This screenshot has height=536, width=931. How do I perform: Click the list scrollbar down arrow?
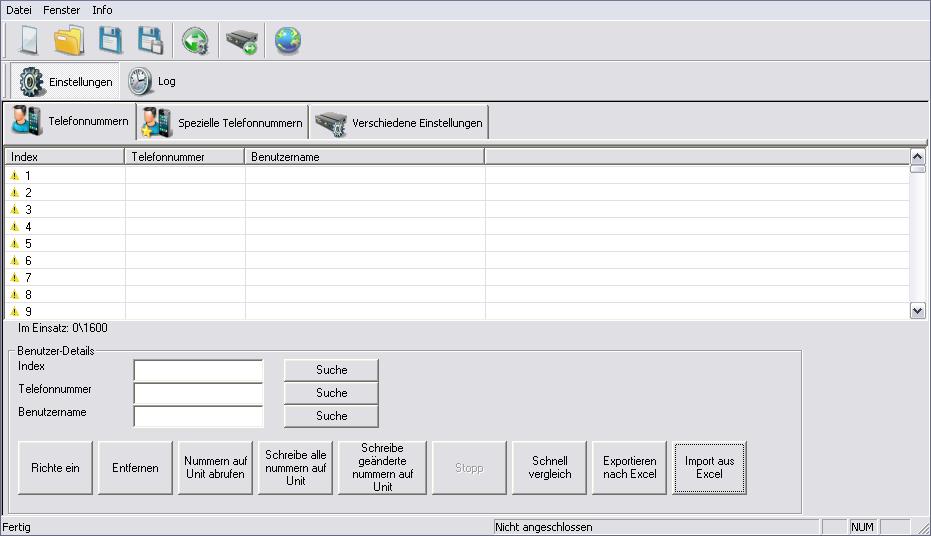click(917, 311)
